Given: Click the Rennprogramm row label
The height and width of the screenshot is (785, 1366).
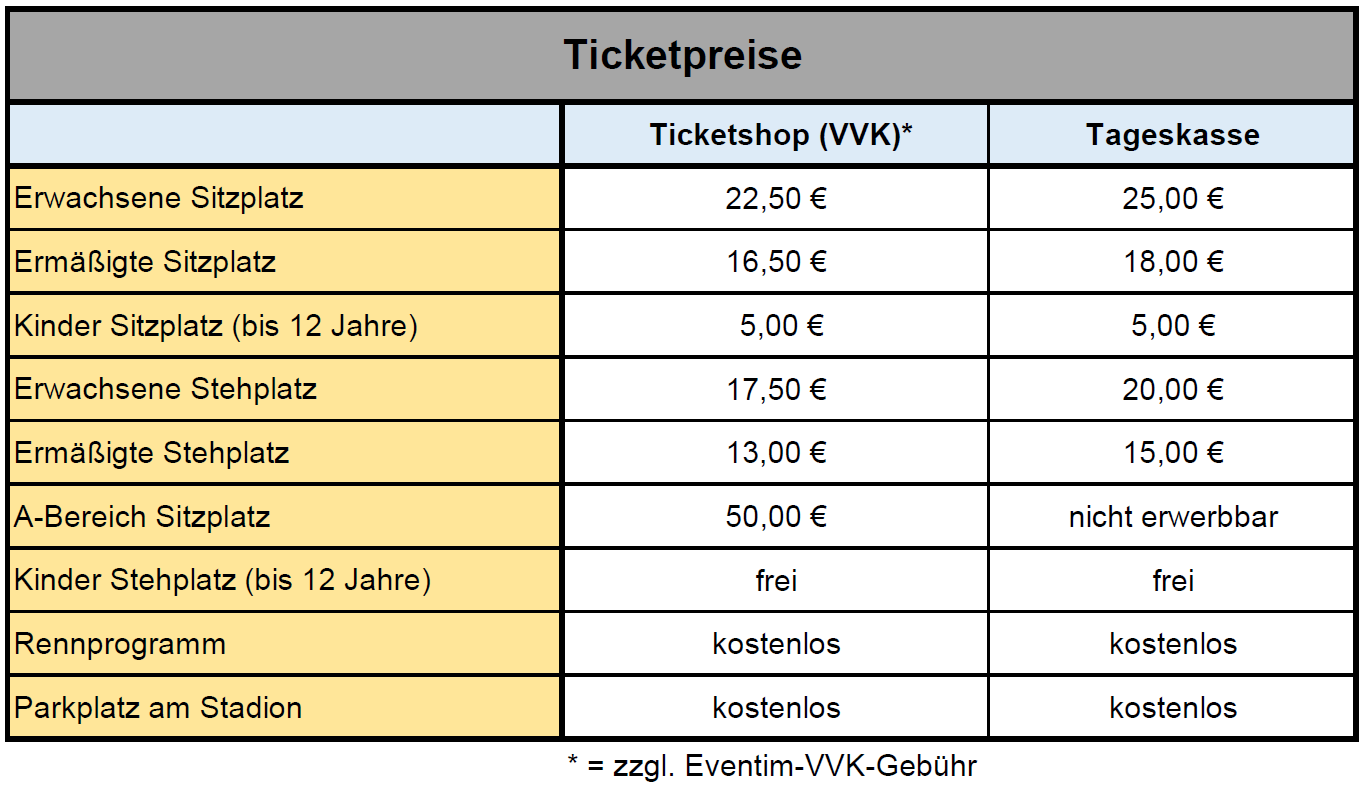Looking at the screenshot, I should click(120, 644).
